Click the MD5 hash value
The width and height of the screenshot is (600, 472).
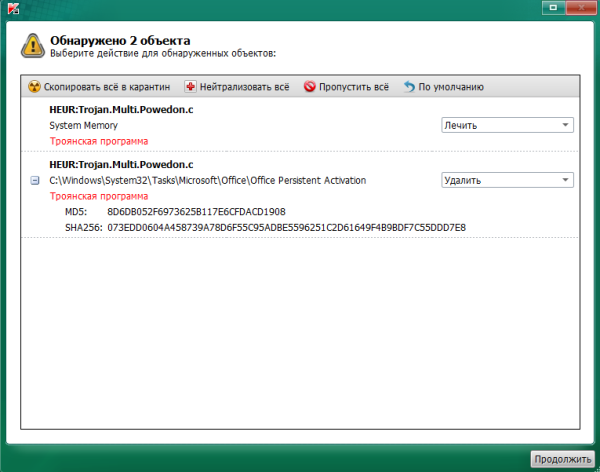196,212
